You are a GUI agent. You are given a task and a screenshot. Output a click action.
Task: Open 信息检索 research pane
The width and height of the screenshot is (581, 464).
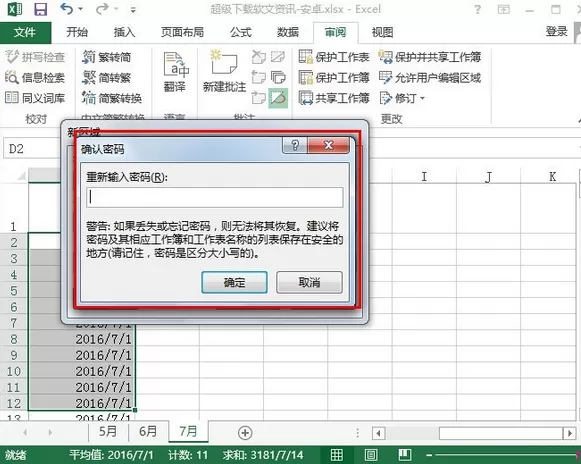tap(35, 77)
